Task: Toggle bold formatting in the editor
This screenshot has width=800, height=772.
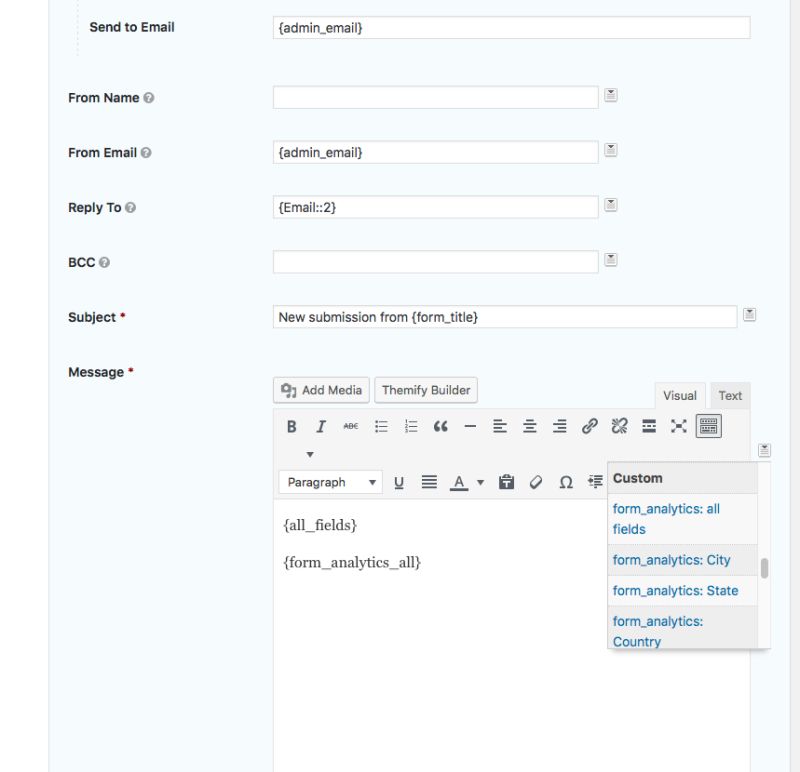Action: tap(291, 426)
